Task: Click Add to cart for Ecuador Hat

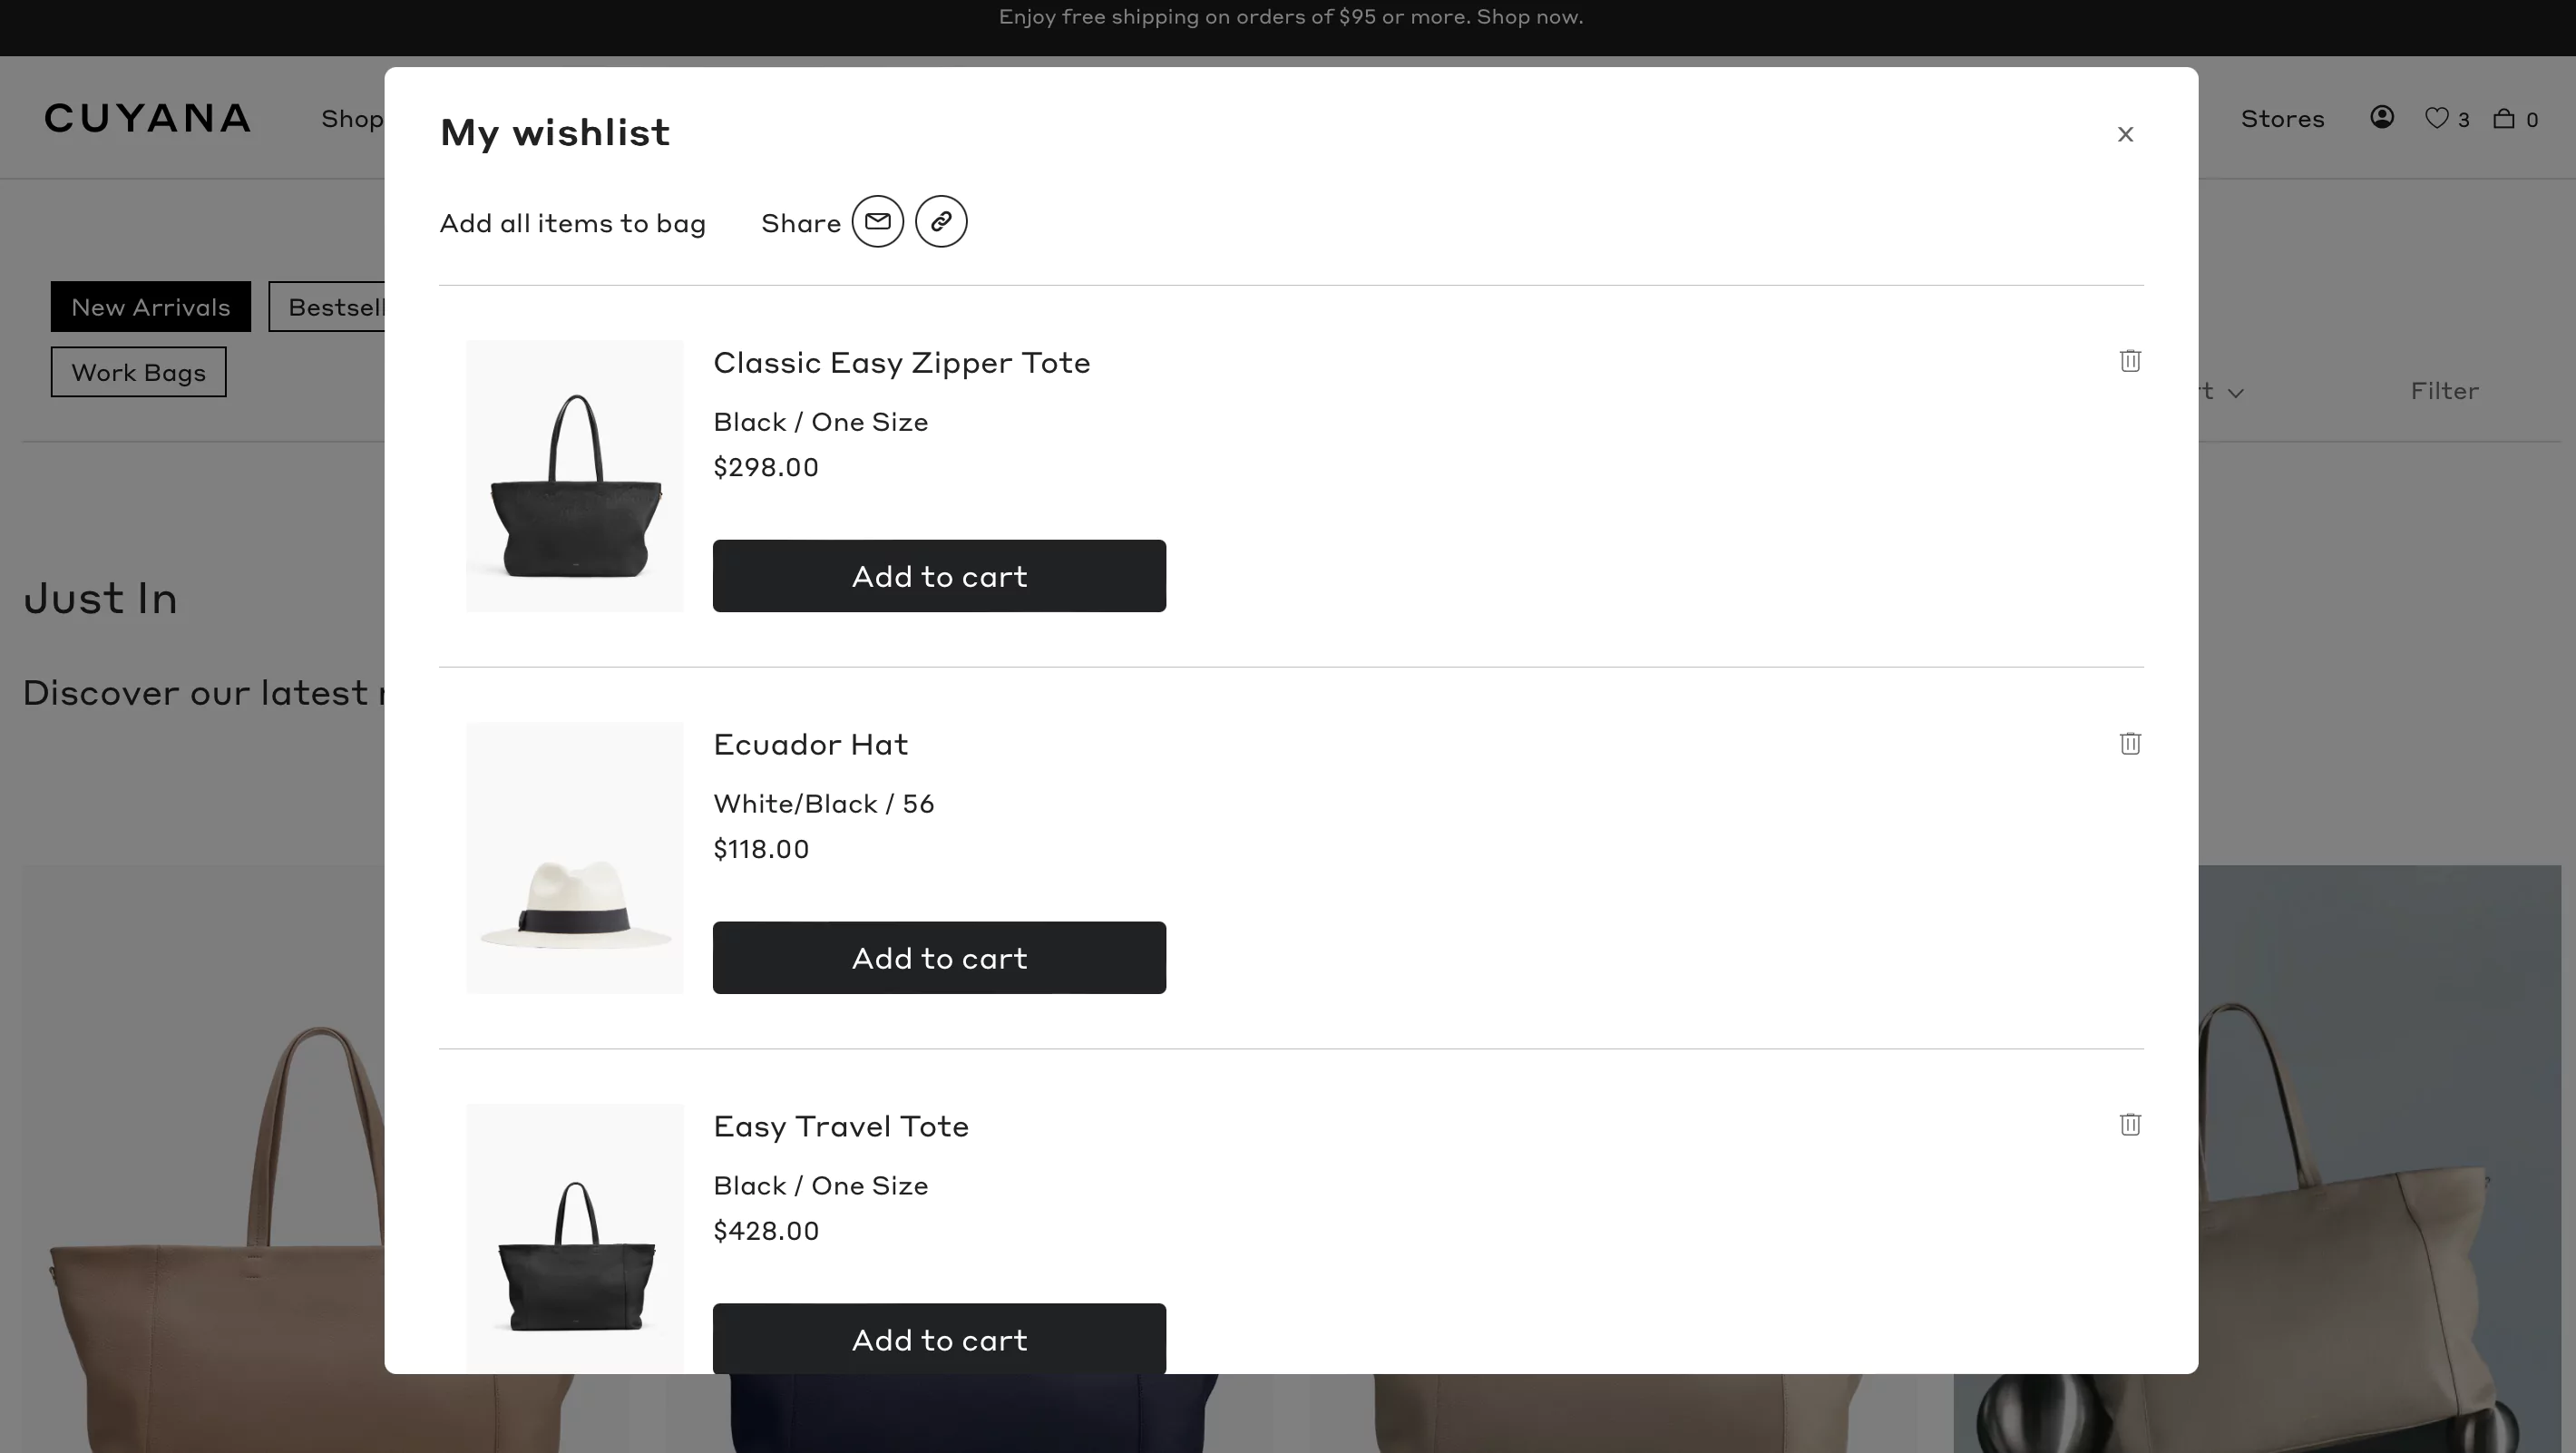Action: coord(940,958)
